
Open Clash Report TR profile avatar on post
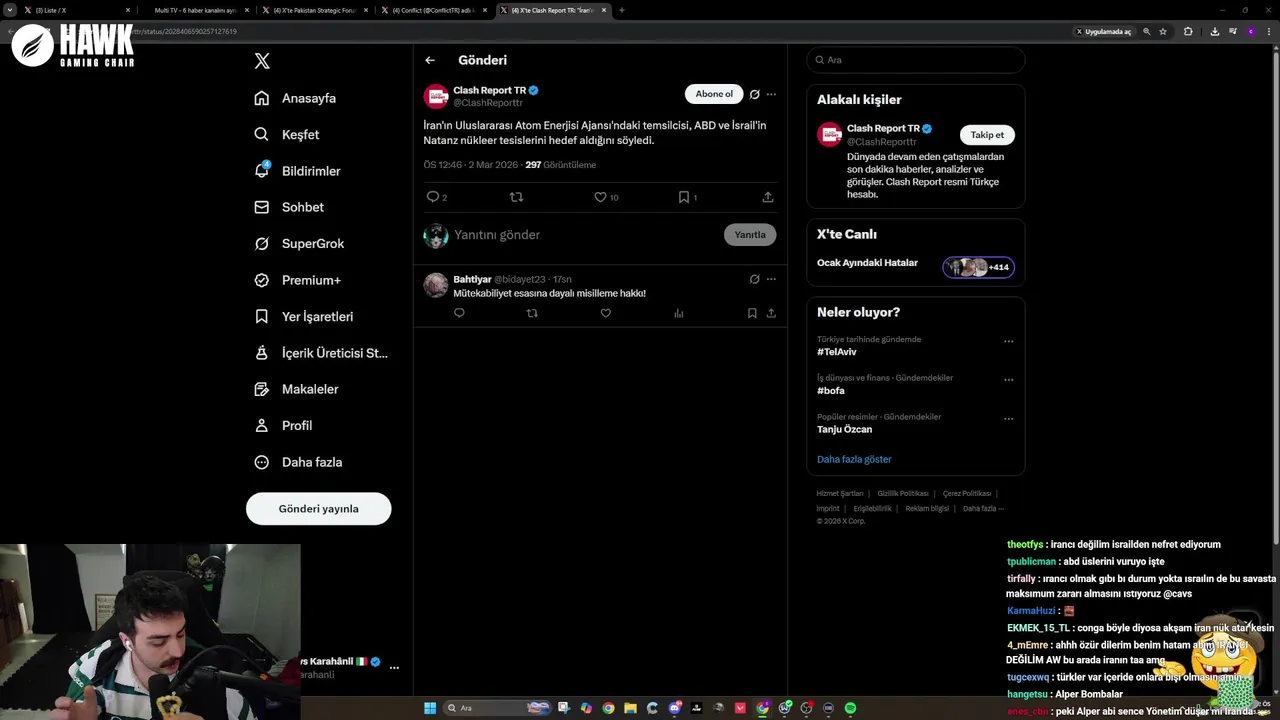[x=436, y=96]
